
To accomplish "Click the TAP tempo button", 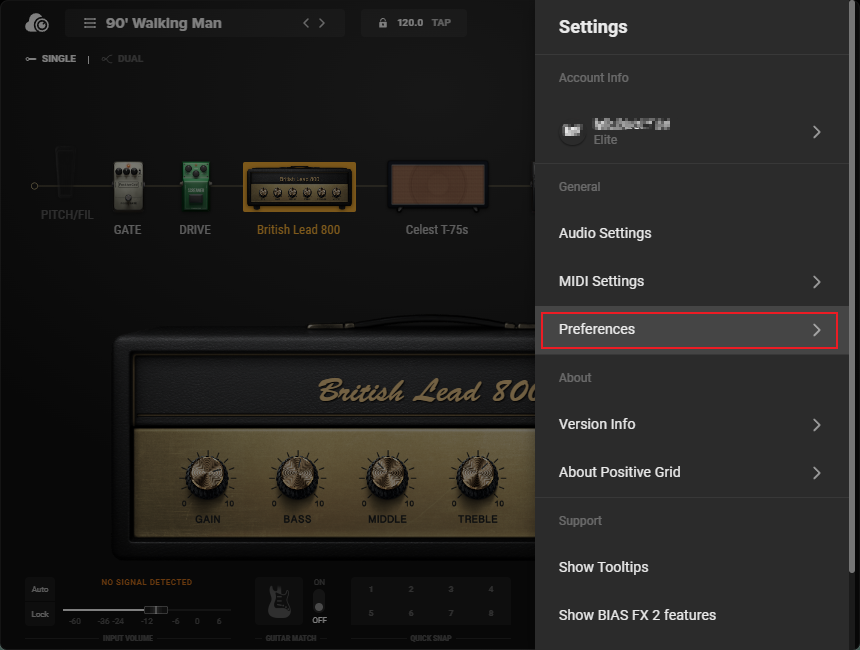I will [x=441, y=23].
